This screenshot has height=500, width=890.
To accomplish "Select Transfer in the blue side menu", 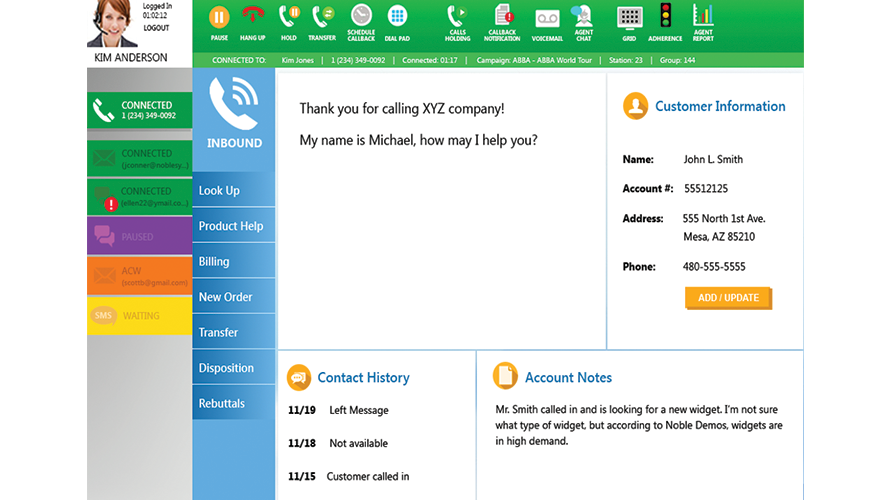I will coord(234,332).
